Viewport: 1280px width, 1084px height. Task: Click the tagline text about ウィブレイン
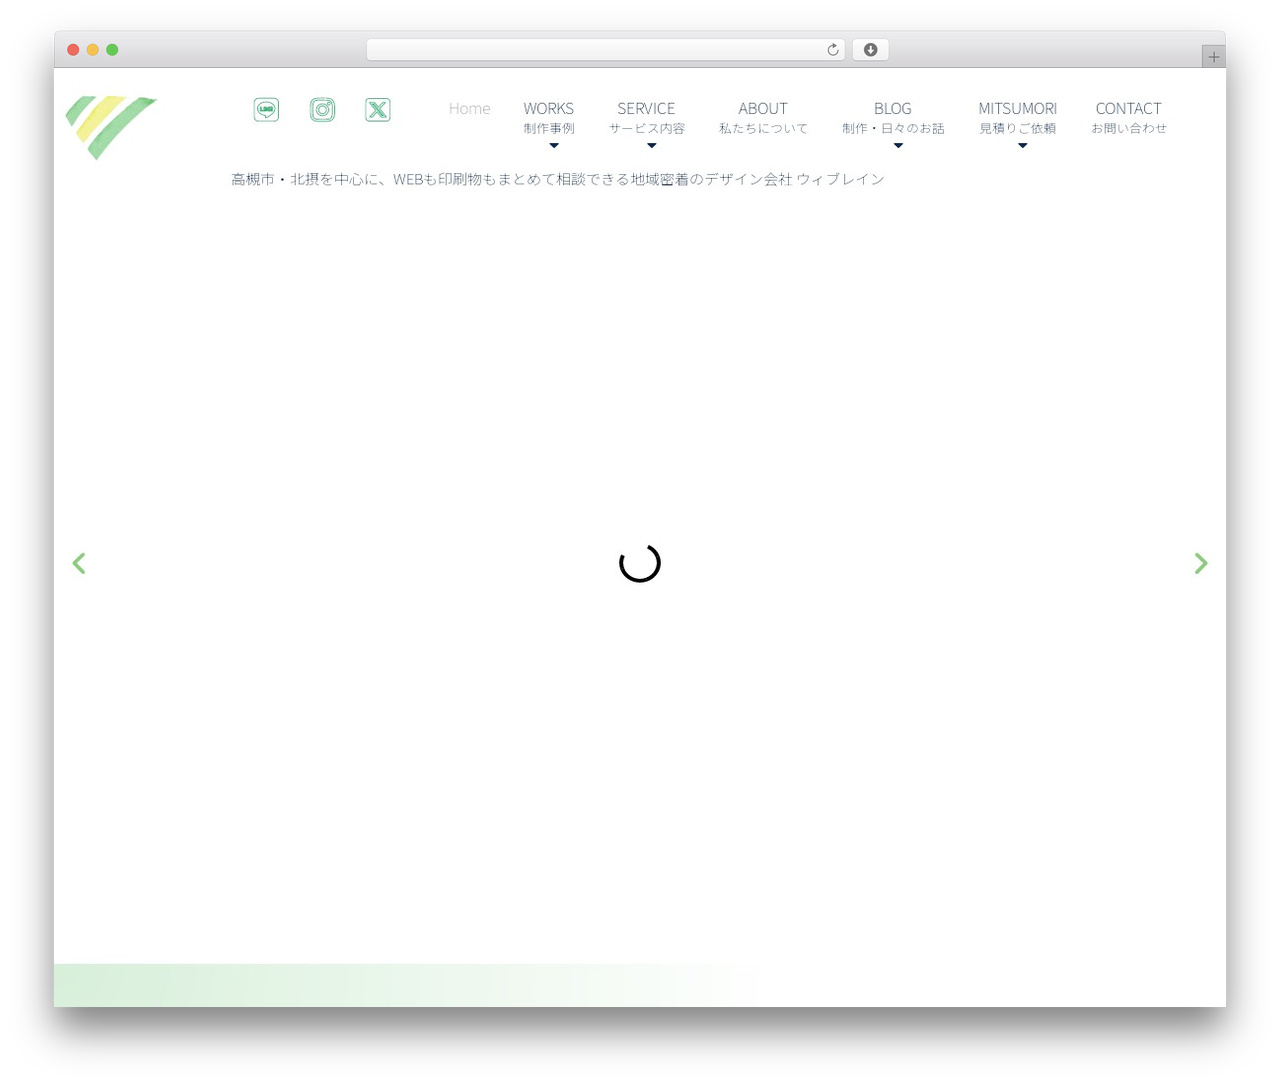pos(558,179)
